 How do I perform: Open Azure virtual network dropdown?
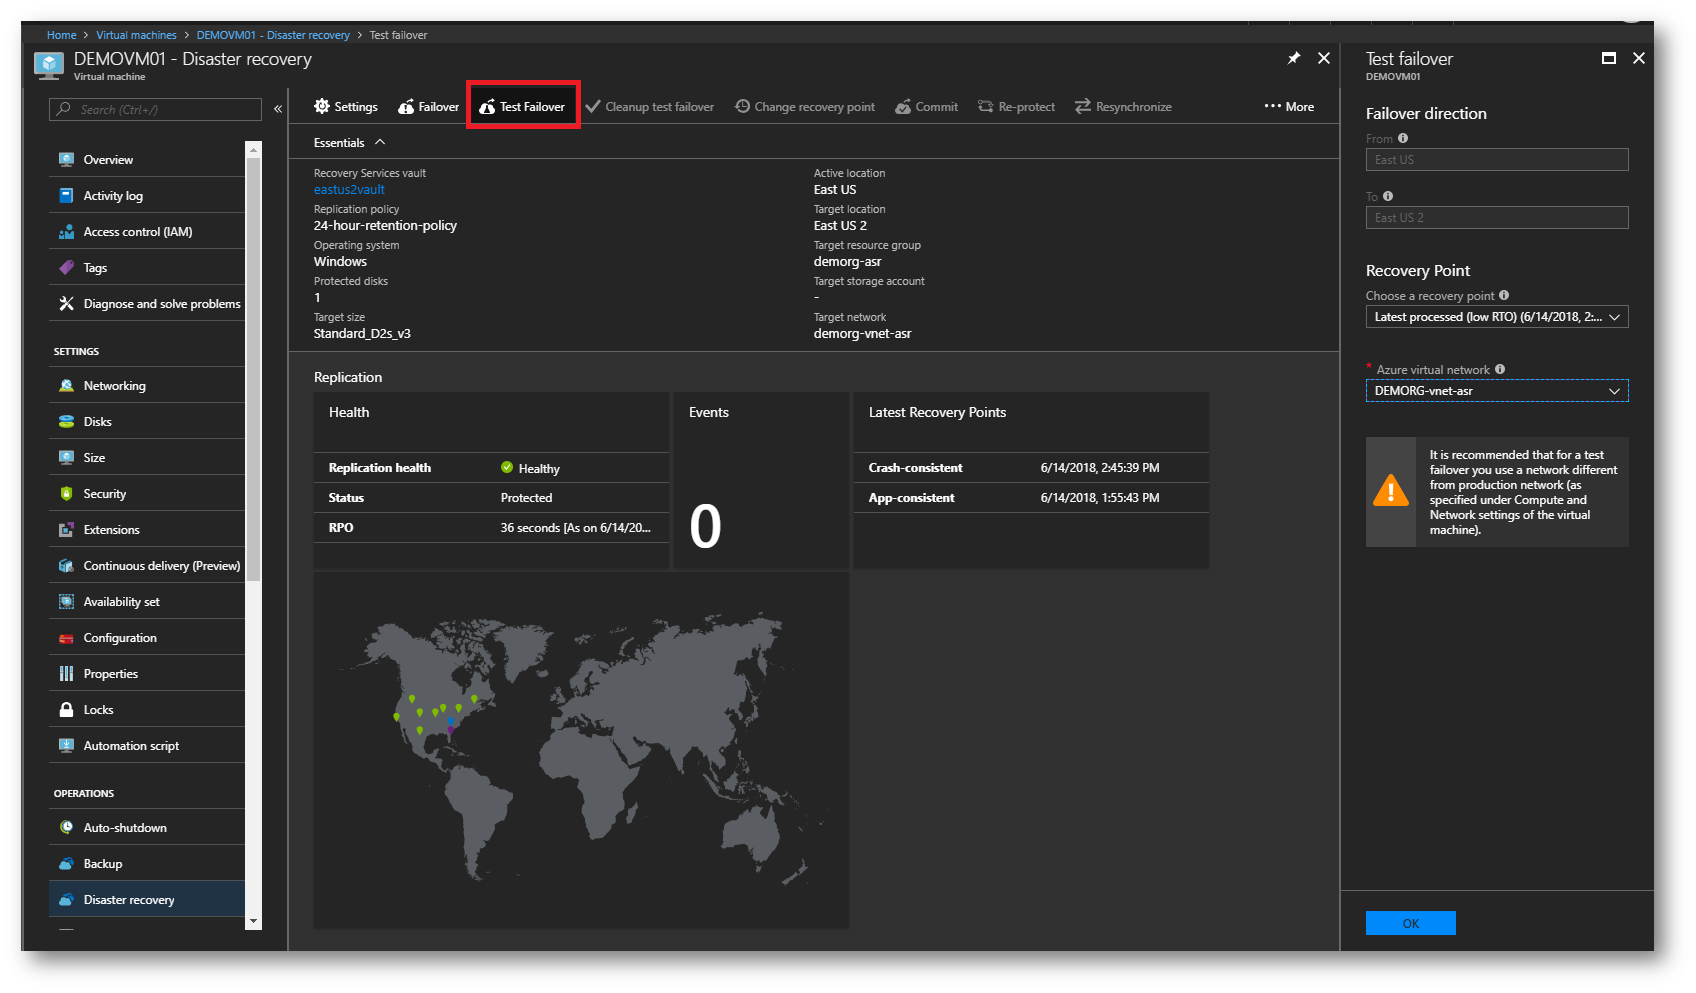coord(1497,391)
